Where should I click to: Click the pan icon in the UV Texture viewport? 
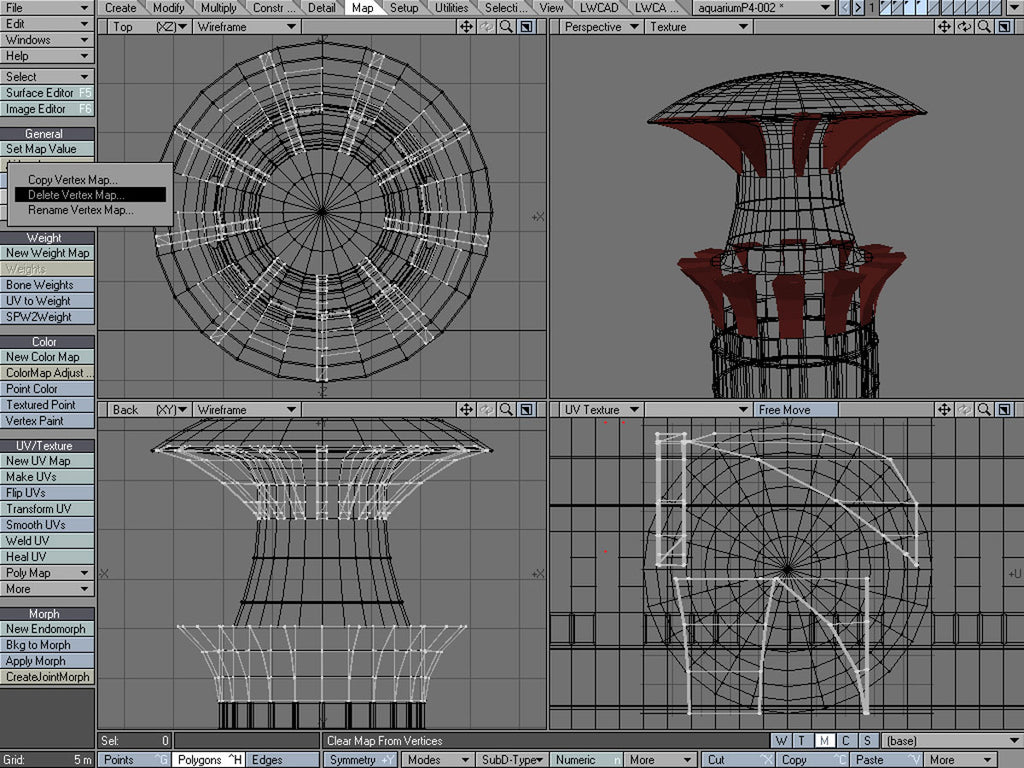[x=945, y=410]
